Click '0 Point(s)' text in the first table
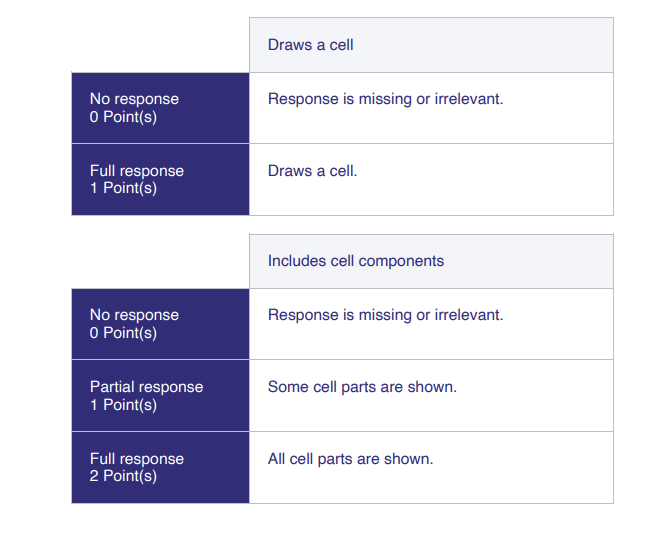Viewport: 668px width, 540px height. [x=123, y=117]
